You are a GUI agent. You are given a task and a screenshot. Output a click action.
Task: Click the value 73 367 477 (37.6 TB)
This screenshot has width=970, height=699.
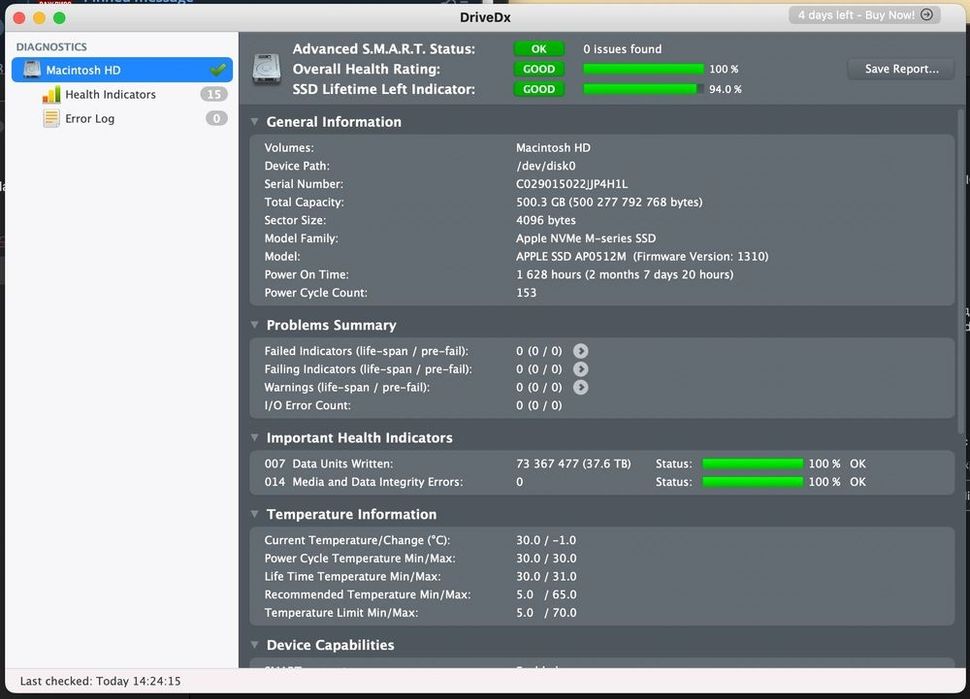573,464
